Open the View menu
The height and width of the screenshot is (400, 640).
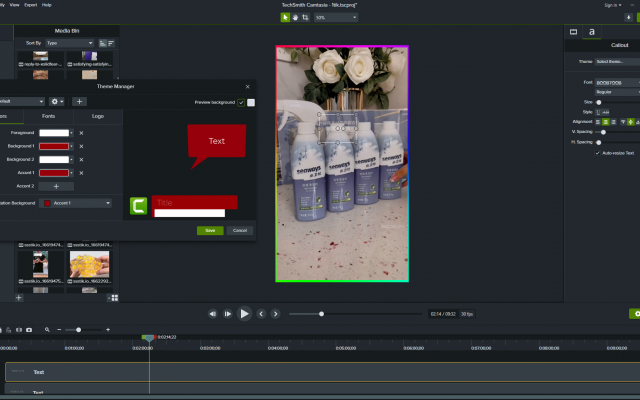14,5
